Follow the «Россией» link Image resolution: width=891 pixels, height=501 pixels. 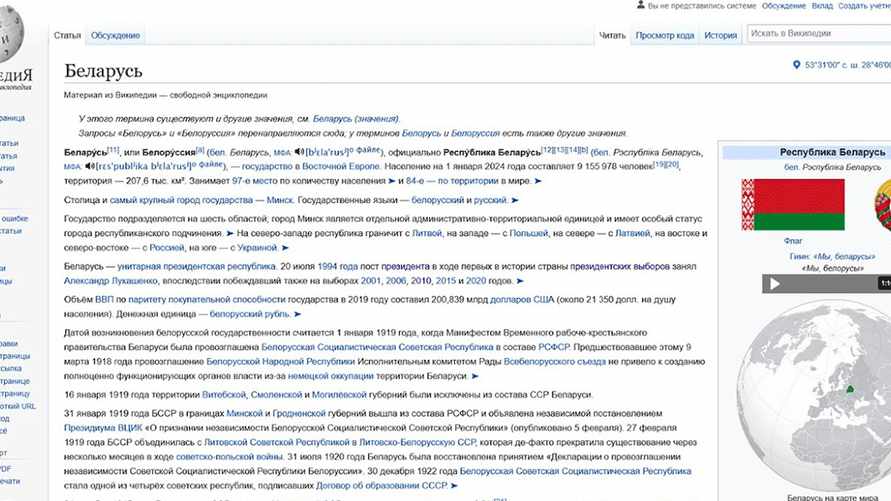tap(167, 248)
